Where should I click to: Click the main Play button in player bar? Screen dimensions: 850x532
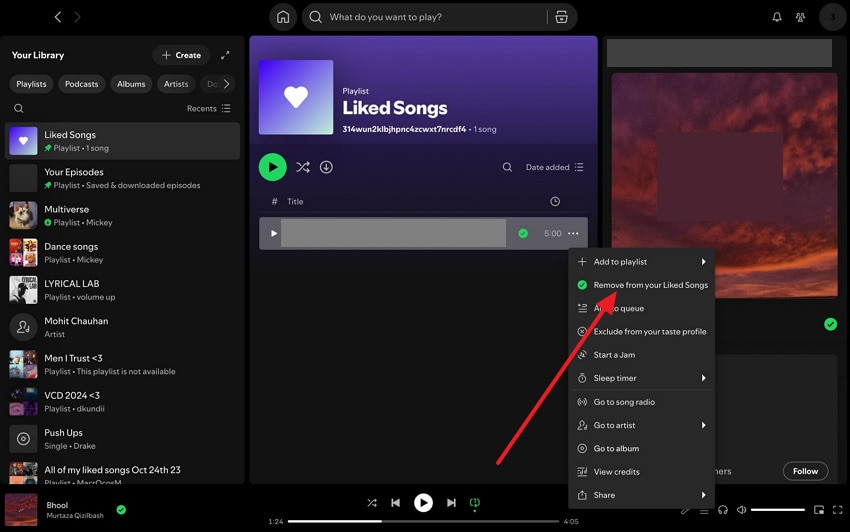(x=423, y=503)
